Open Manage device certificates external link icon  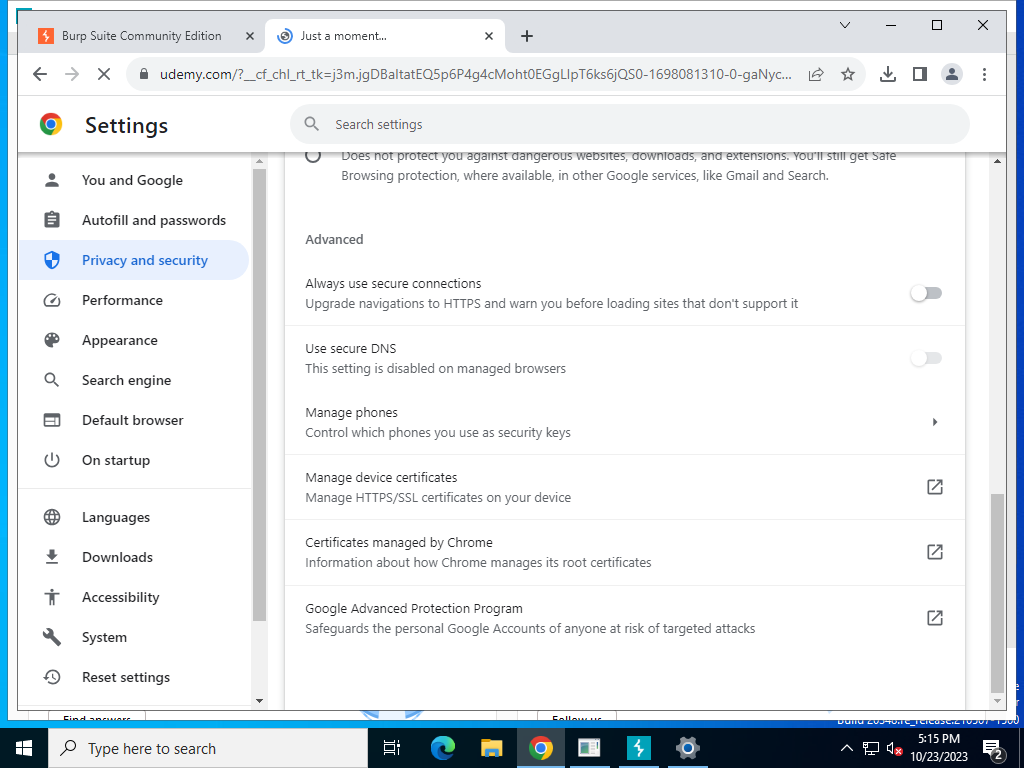tap(935, 487)
